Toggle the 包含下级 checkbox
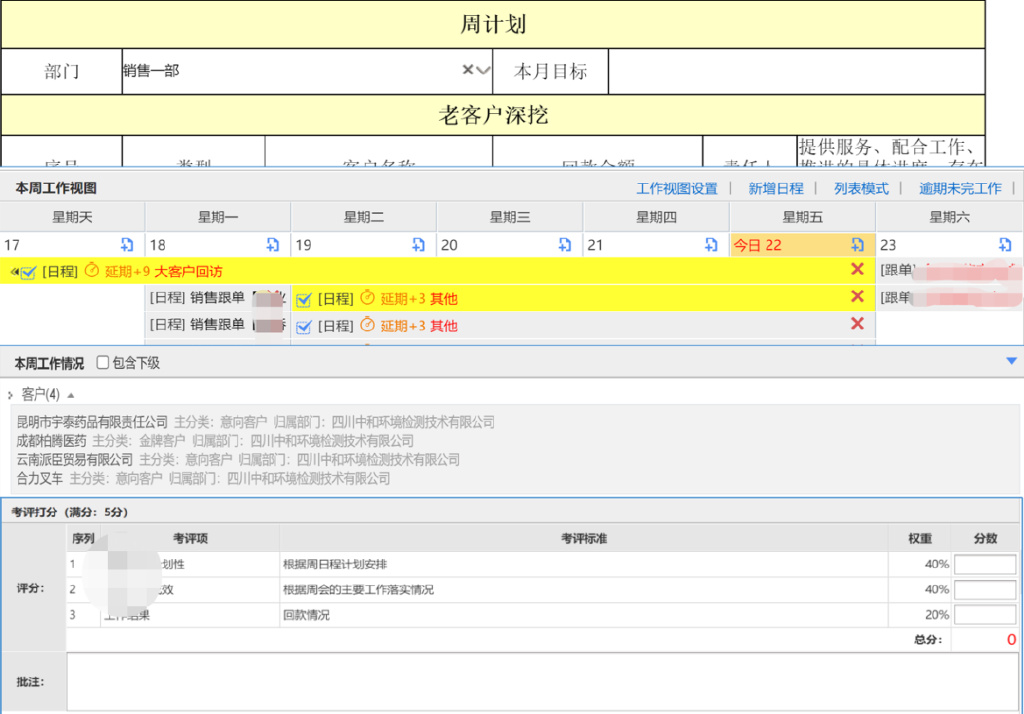The height and width of the screenshot is (714, 1024). (103, 363)
